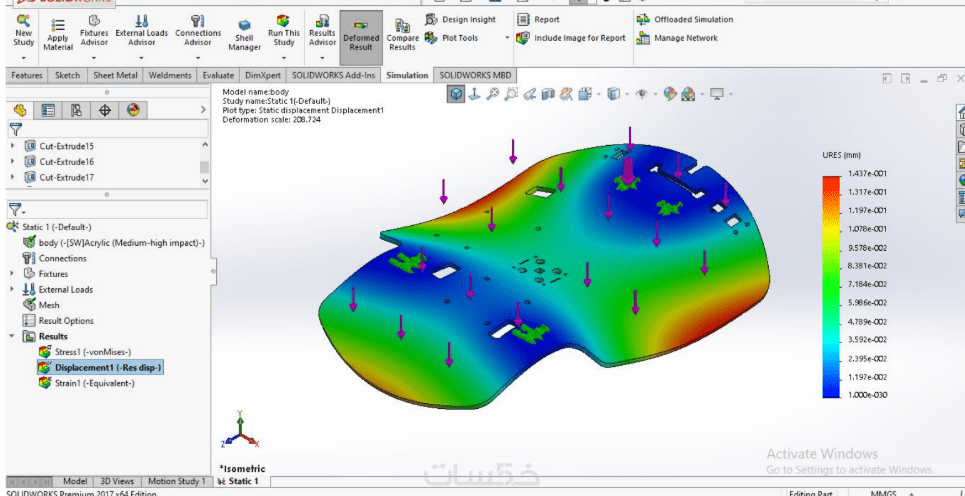This screenshot has width=965, height=496.
Task: Switch to the Weldments tab
Action: click(170, 75)
